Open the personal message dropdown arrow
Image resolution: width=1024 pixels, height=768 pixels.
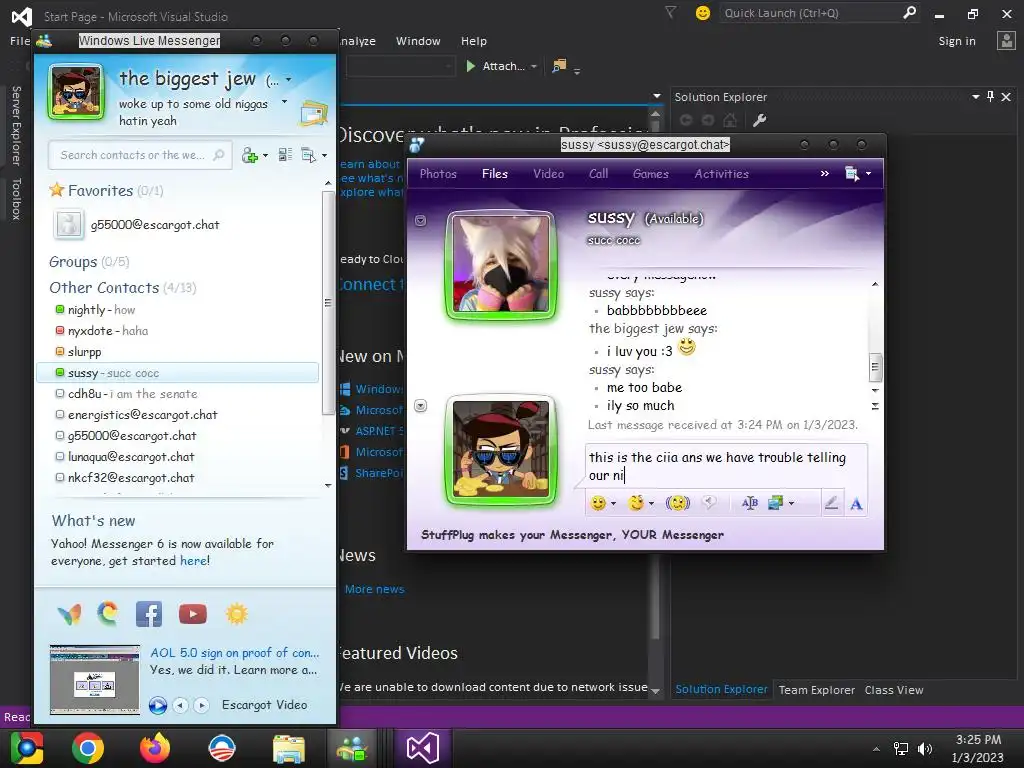(284, 102)
